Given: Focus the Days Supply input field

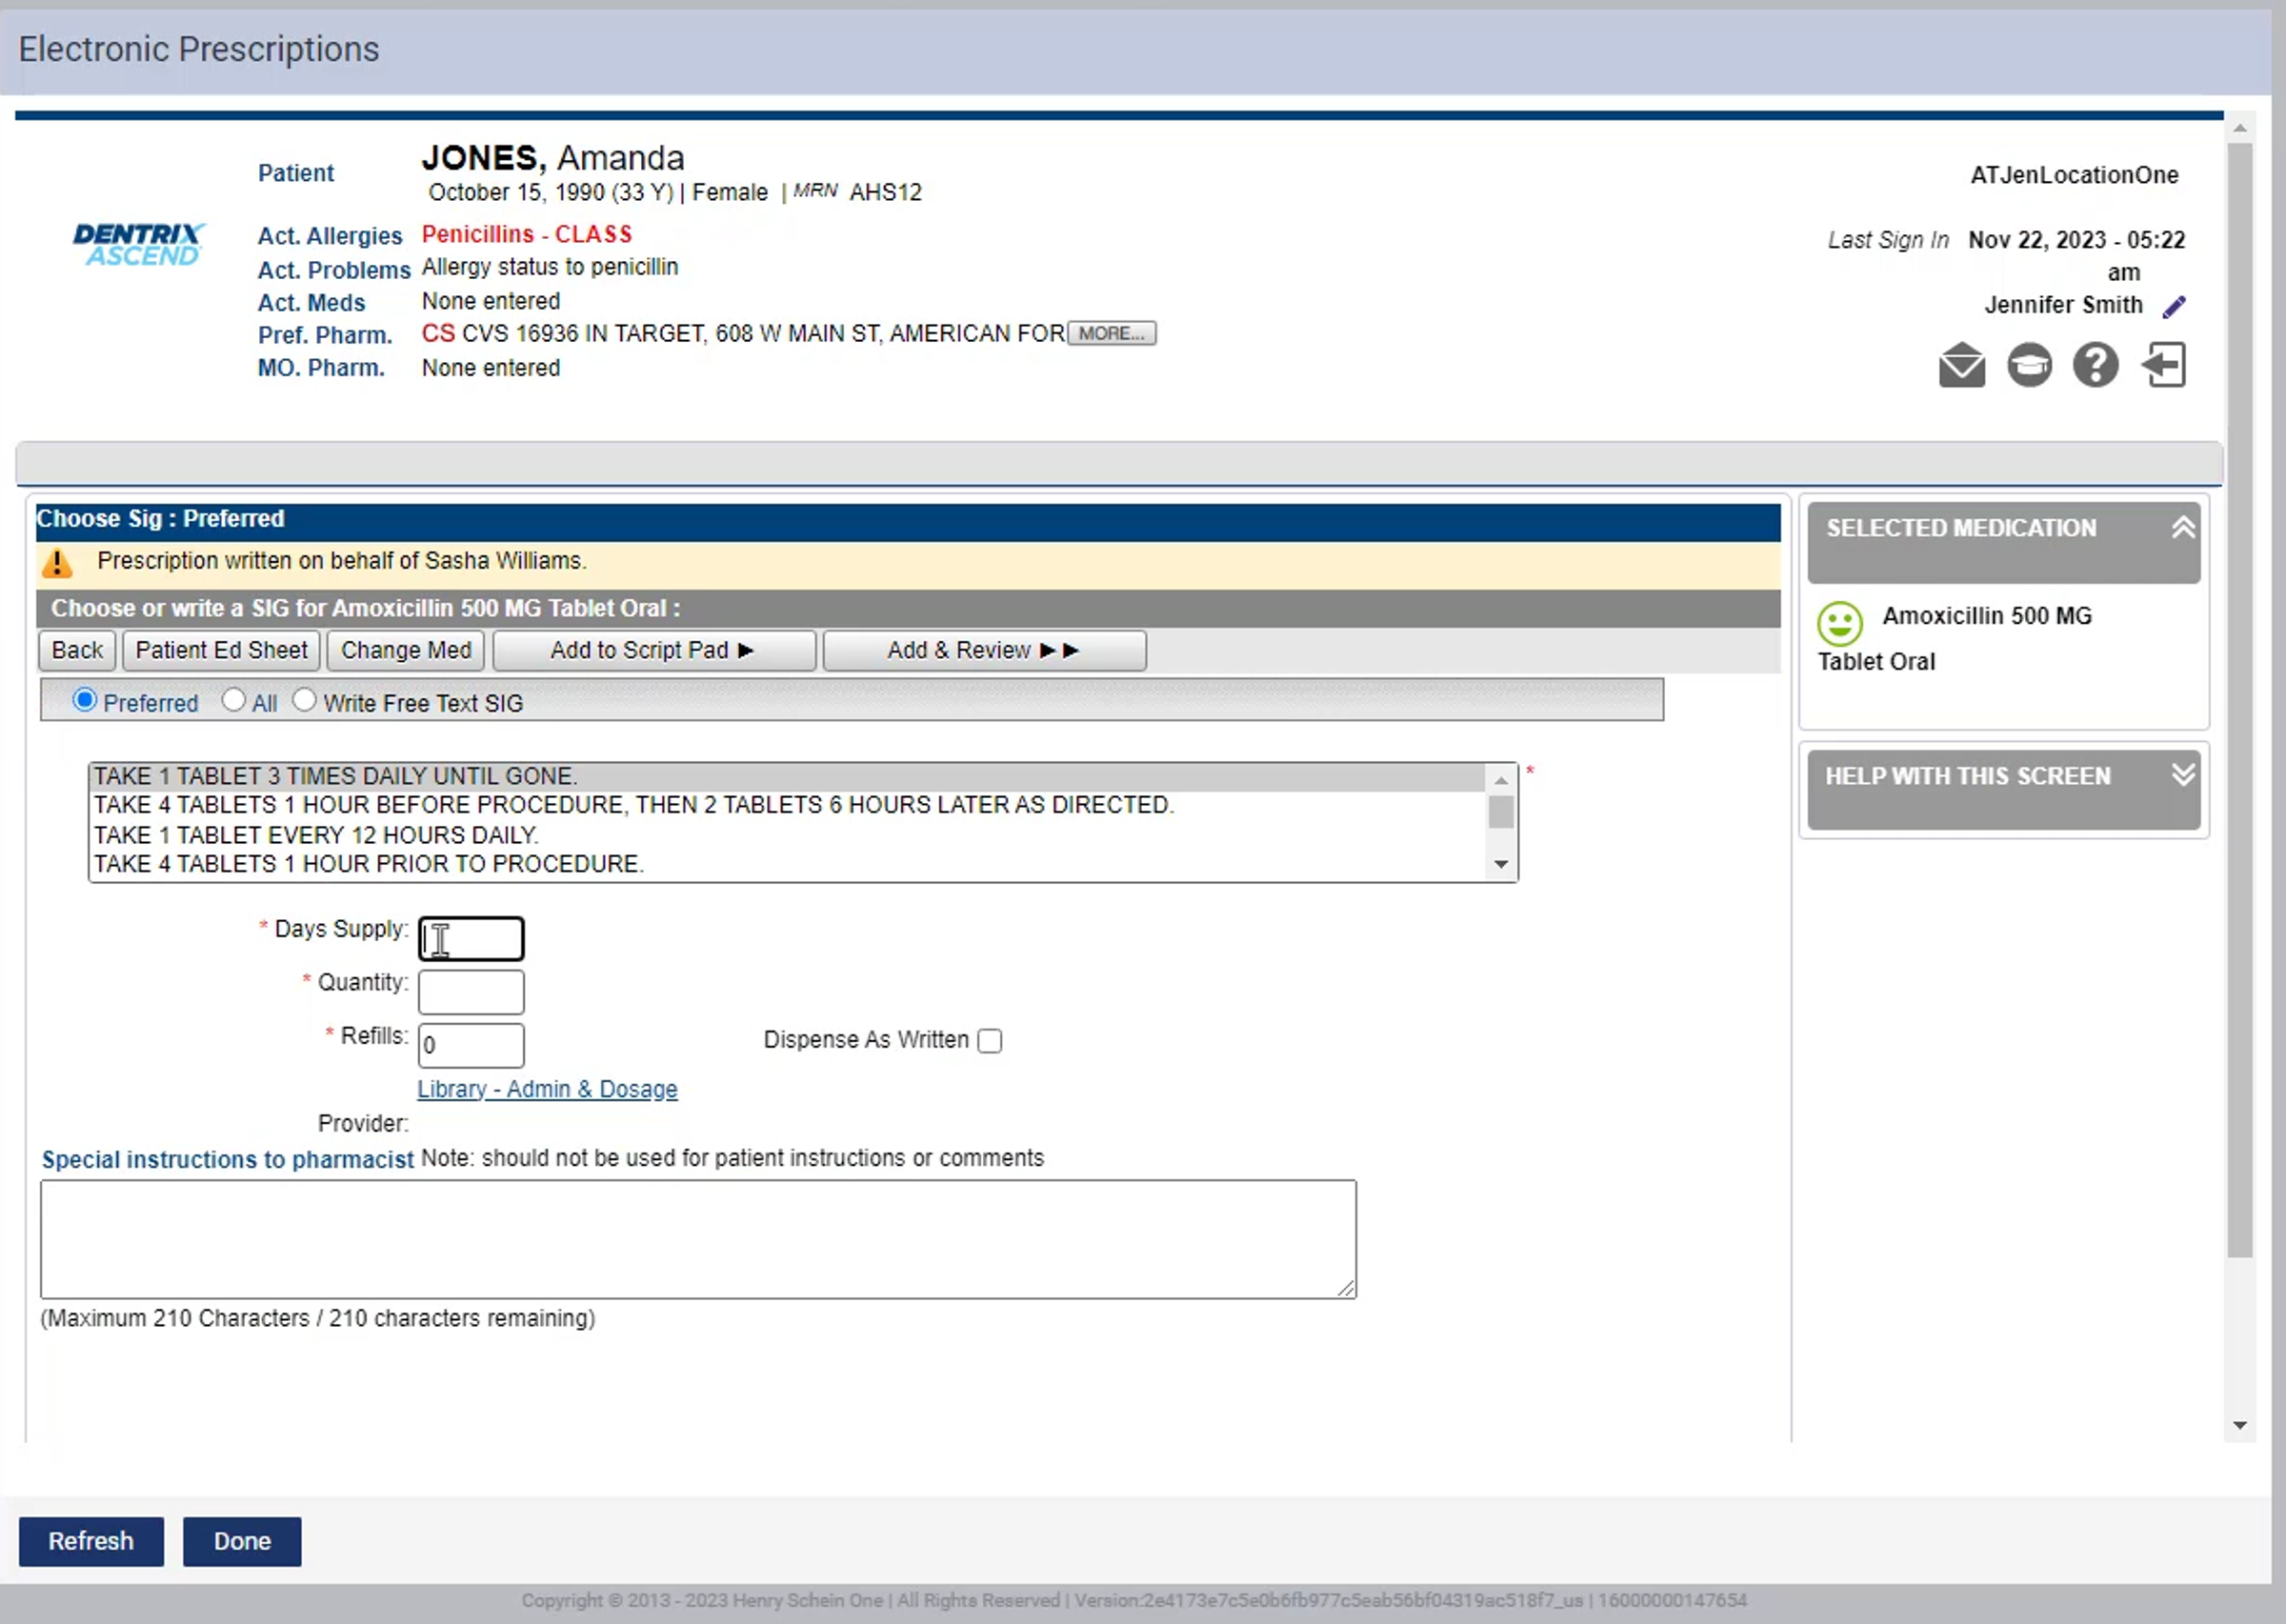Looking at the screenshot, I should pyautogui.click(x=471, y=939).
